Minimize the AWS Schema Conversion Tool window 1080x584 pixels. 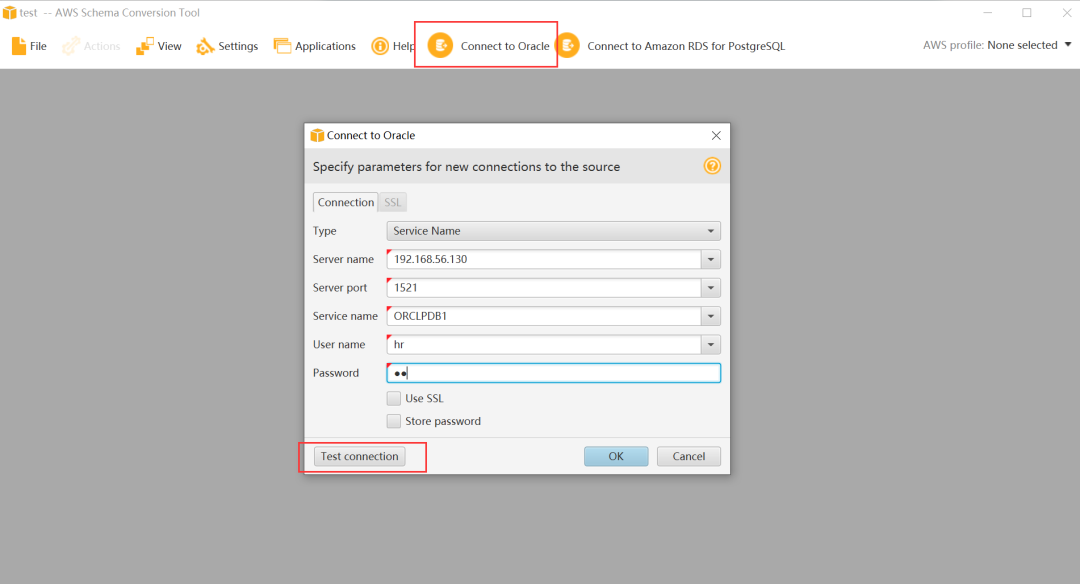(x=988, y=12)
